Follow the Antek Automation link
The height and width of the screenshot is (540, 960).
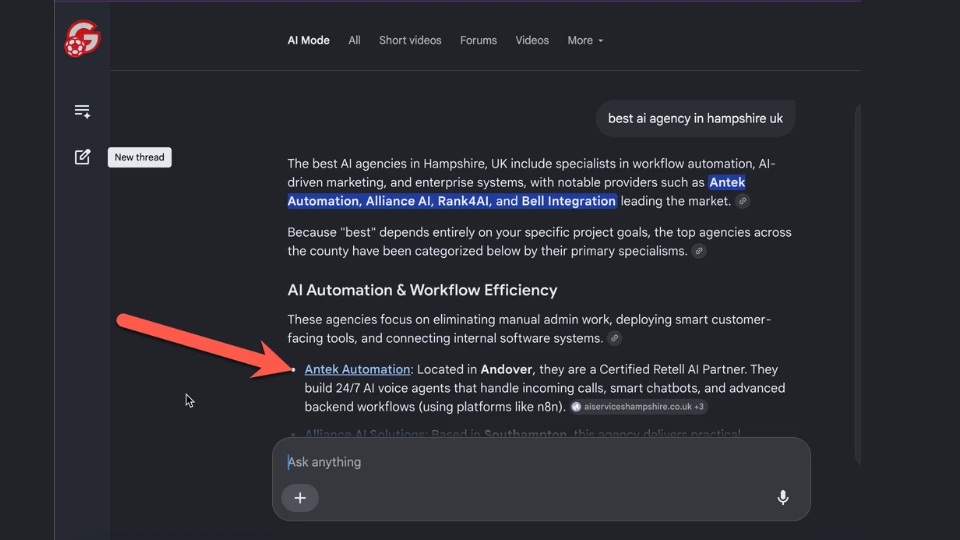tap(358, 369)
